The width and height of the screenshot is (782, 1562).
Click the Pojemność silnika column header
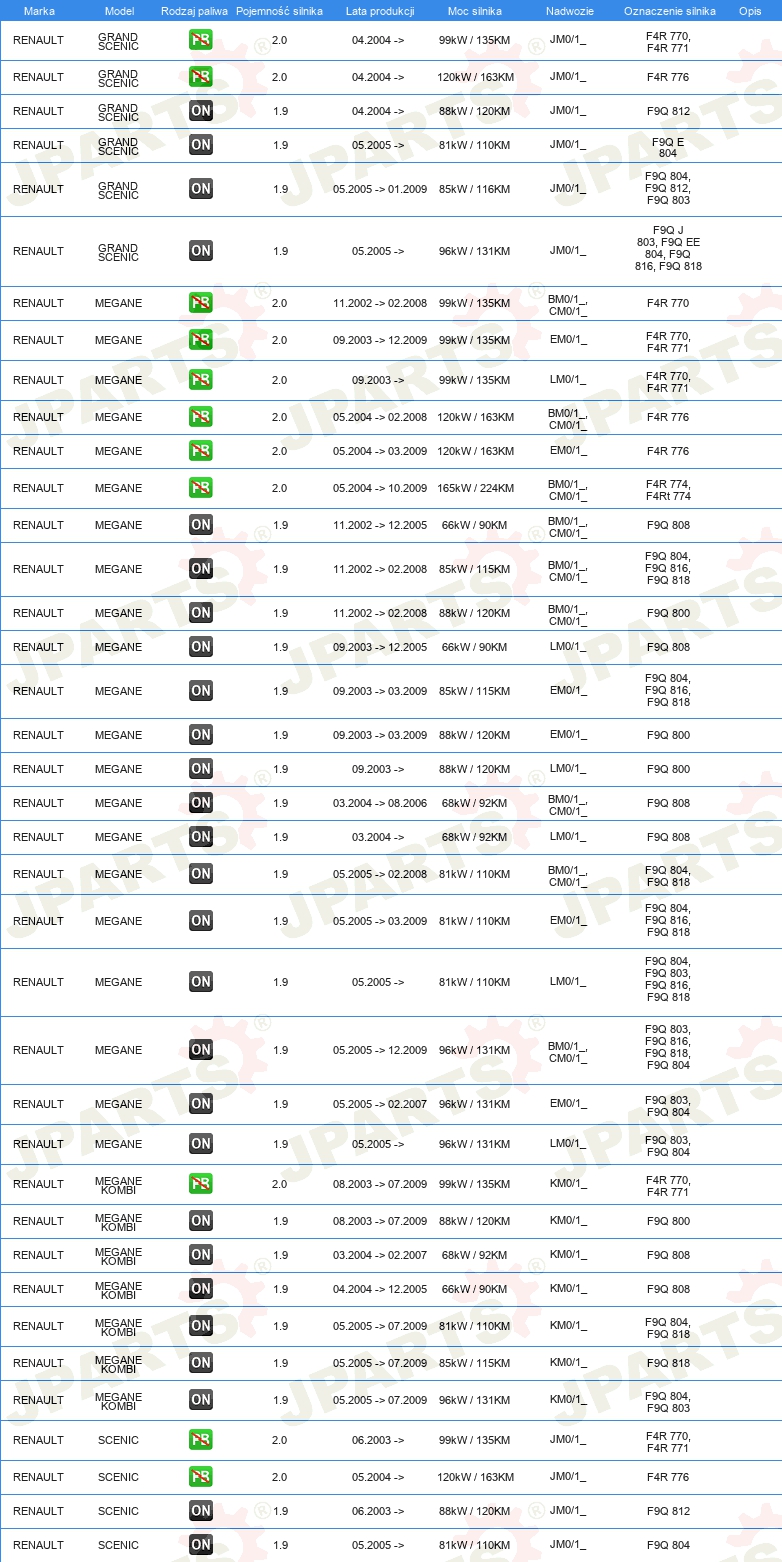279,11
